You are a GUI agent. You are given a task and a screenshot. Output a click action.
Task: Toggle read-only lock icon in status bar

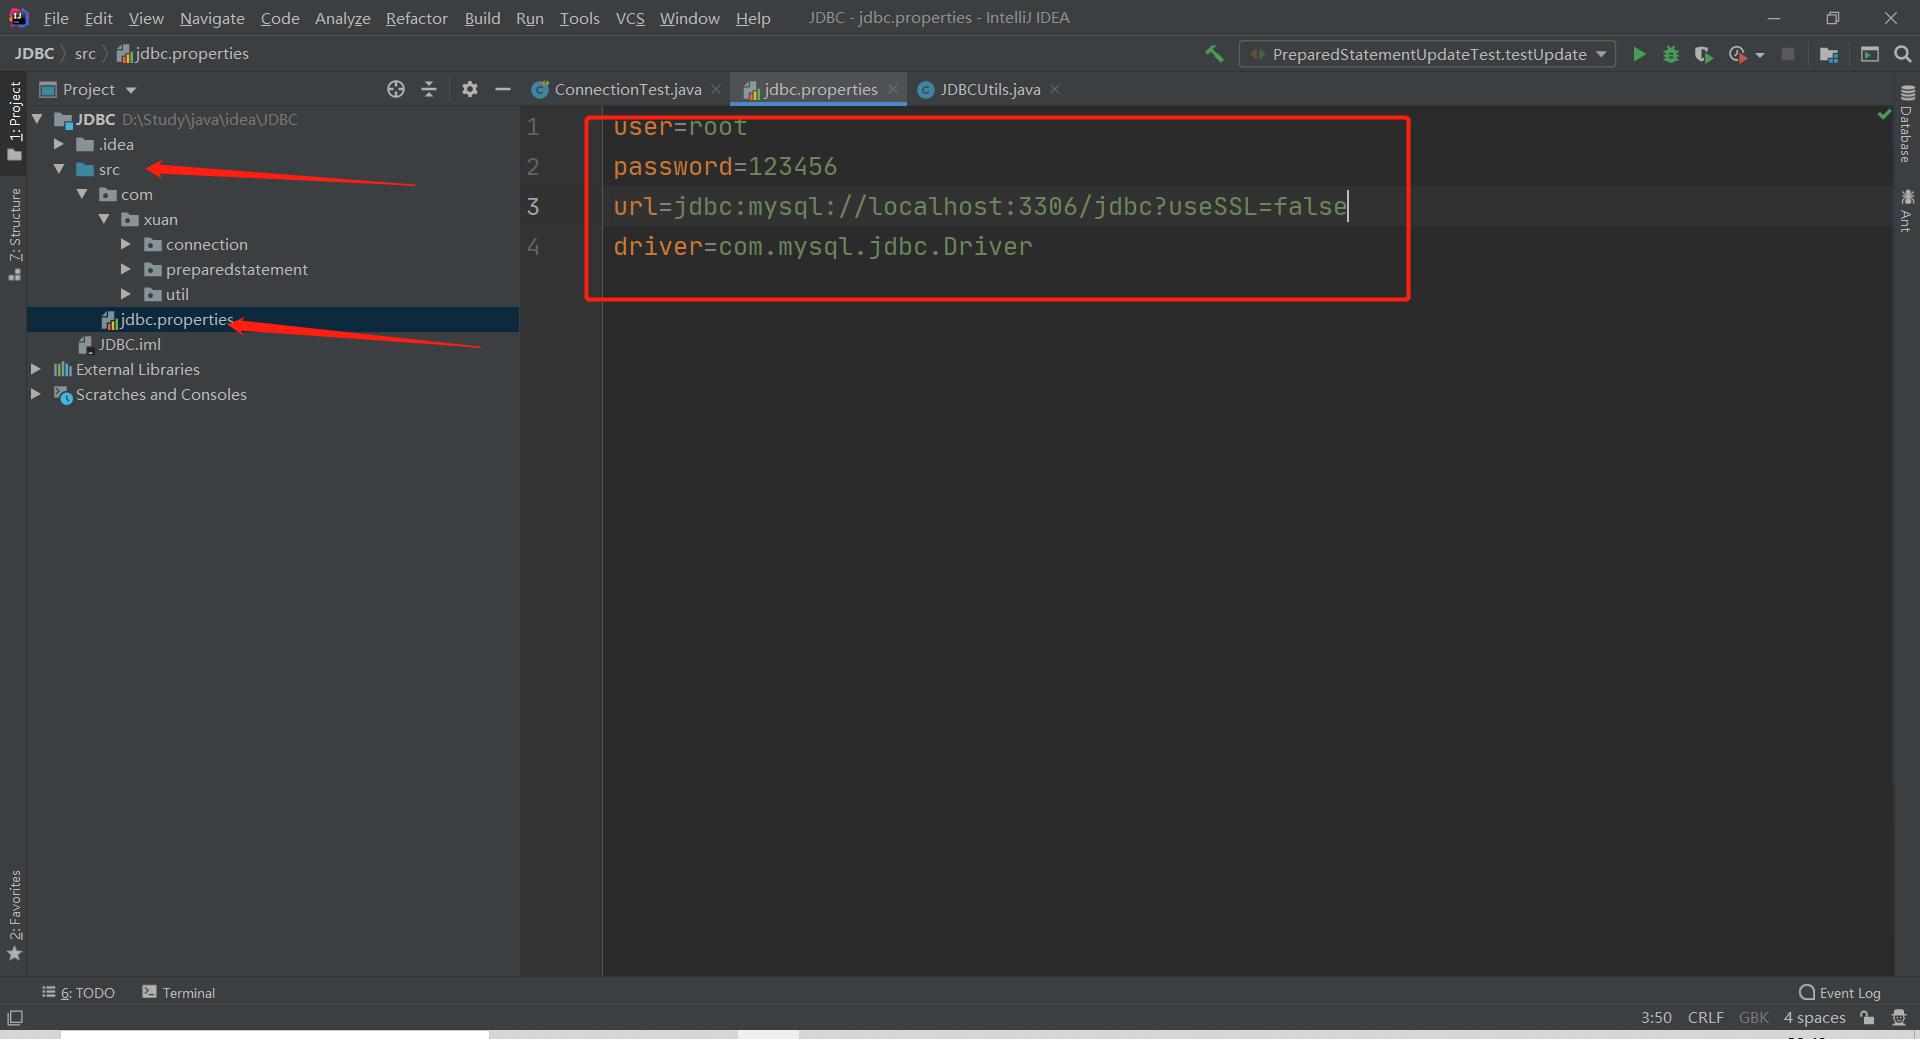pyautogui.click(x=1867, y=1018)
